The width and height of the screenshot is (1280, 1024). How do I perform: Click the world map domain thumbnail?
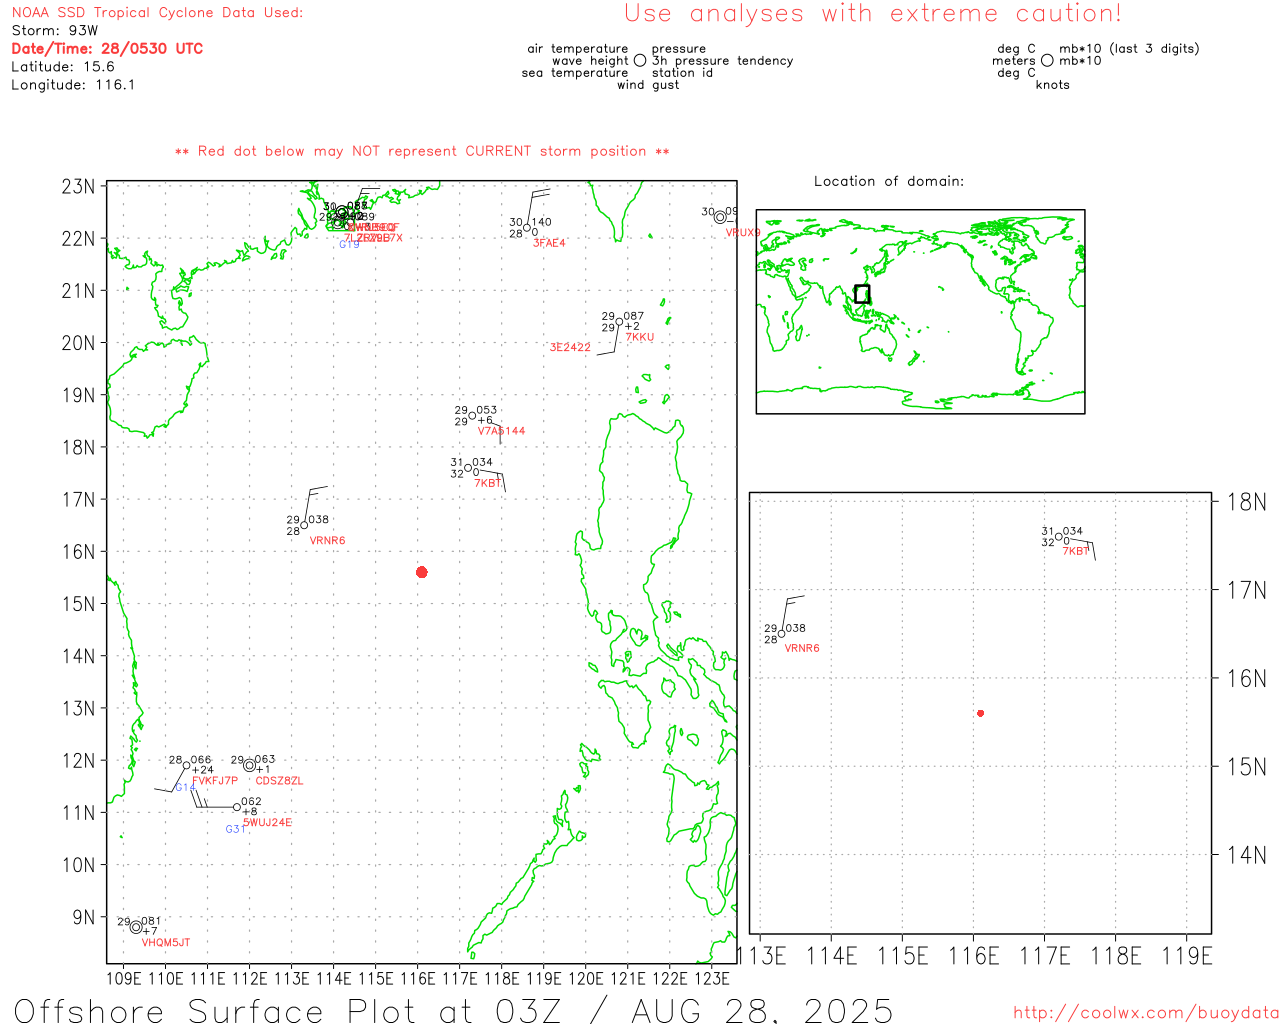coord(920,311)
